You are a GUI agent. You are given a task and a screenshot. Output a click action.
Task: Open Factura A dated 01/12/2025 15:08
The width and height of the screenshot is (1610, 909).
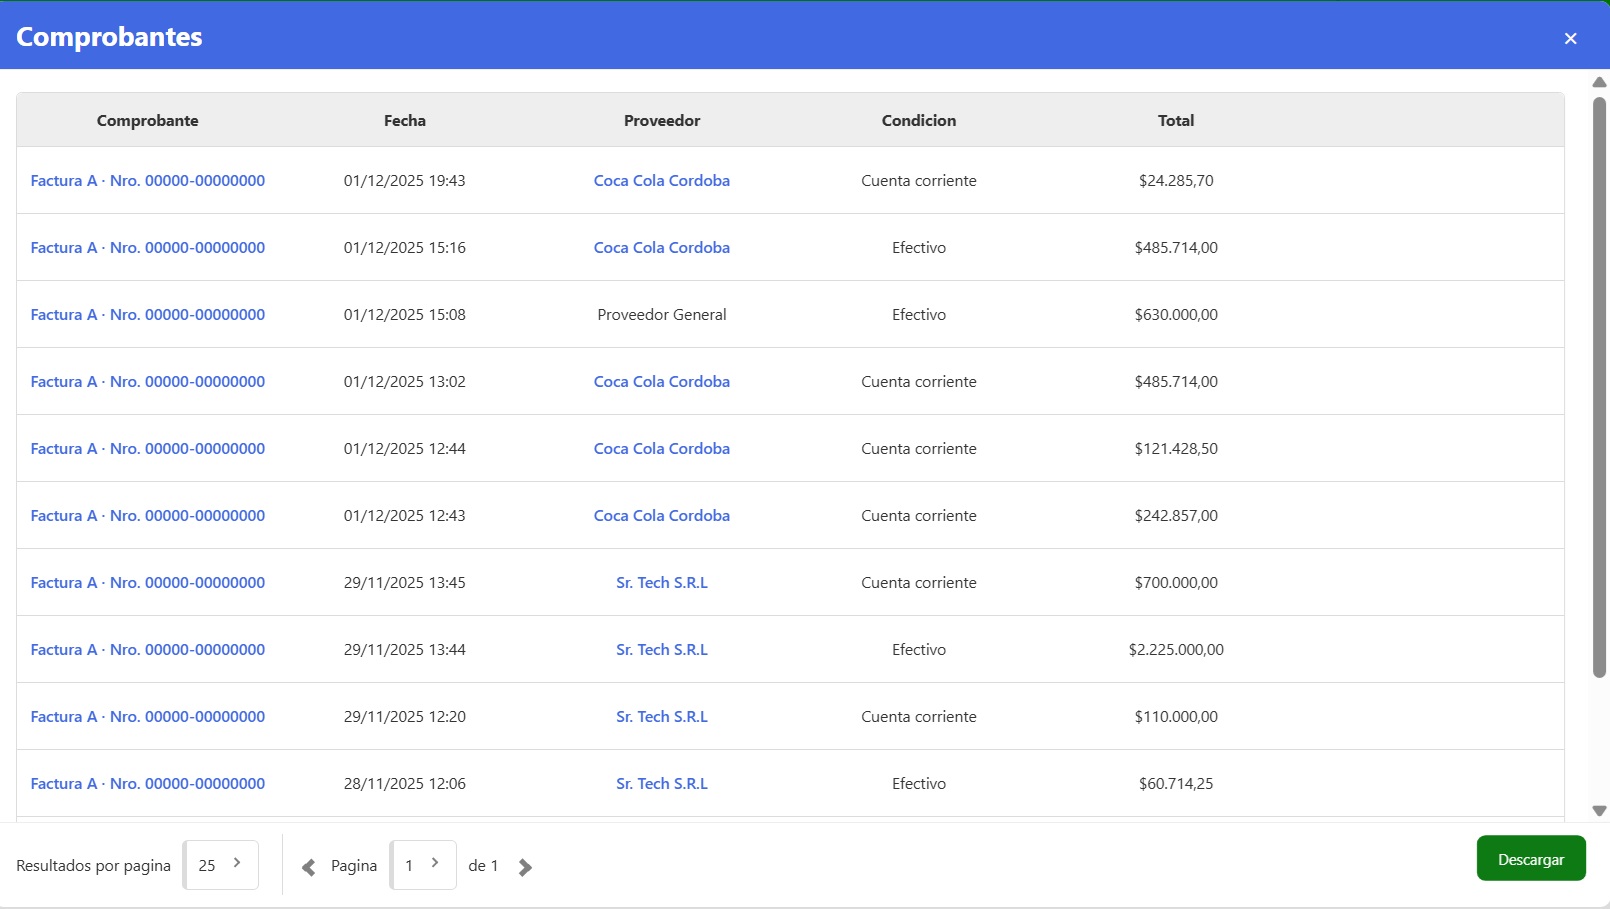[147, 315]
